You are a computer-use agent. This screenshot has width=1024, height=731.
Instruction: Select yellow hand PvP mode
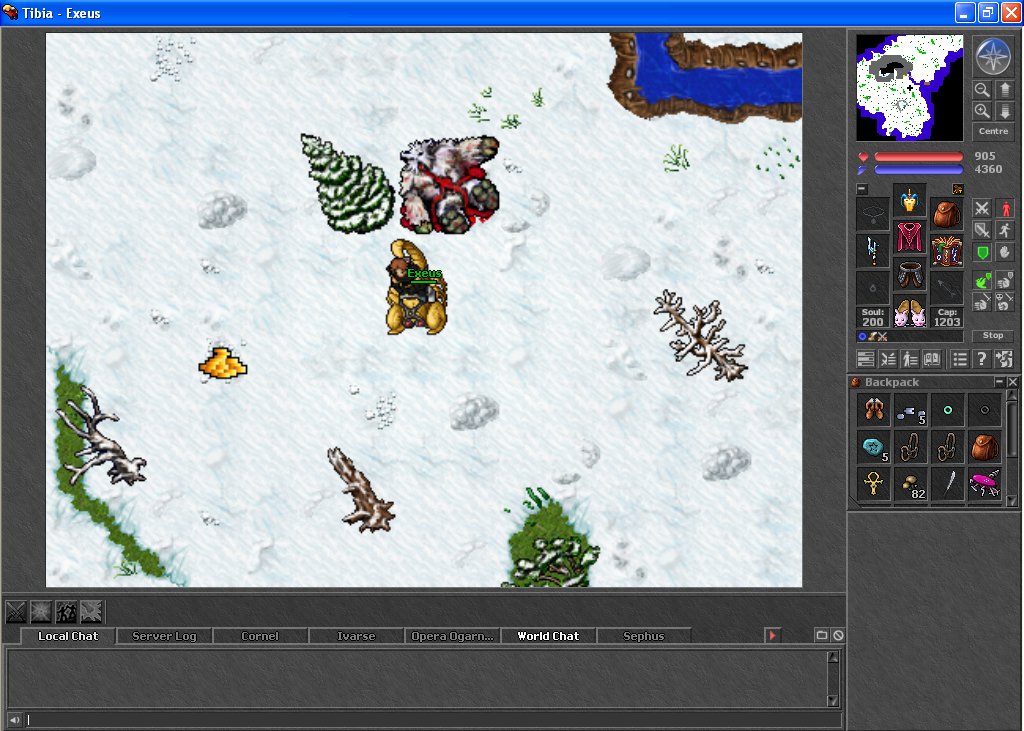pyautogui.click(x=982, y=302)
